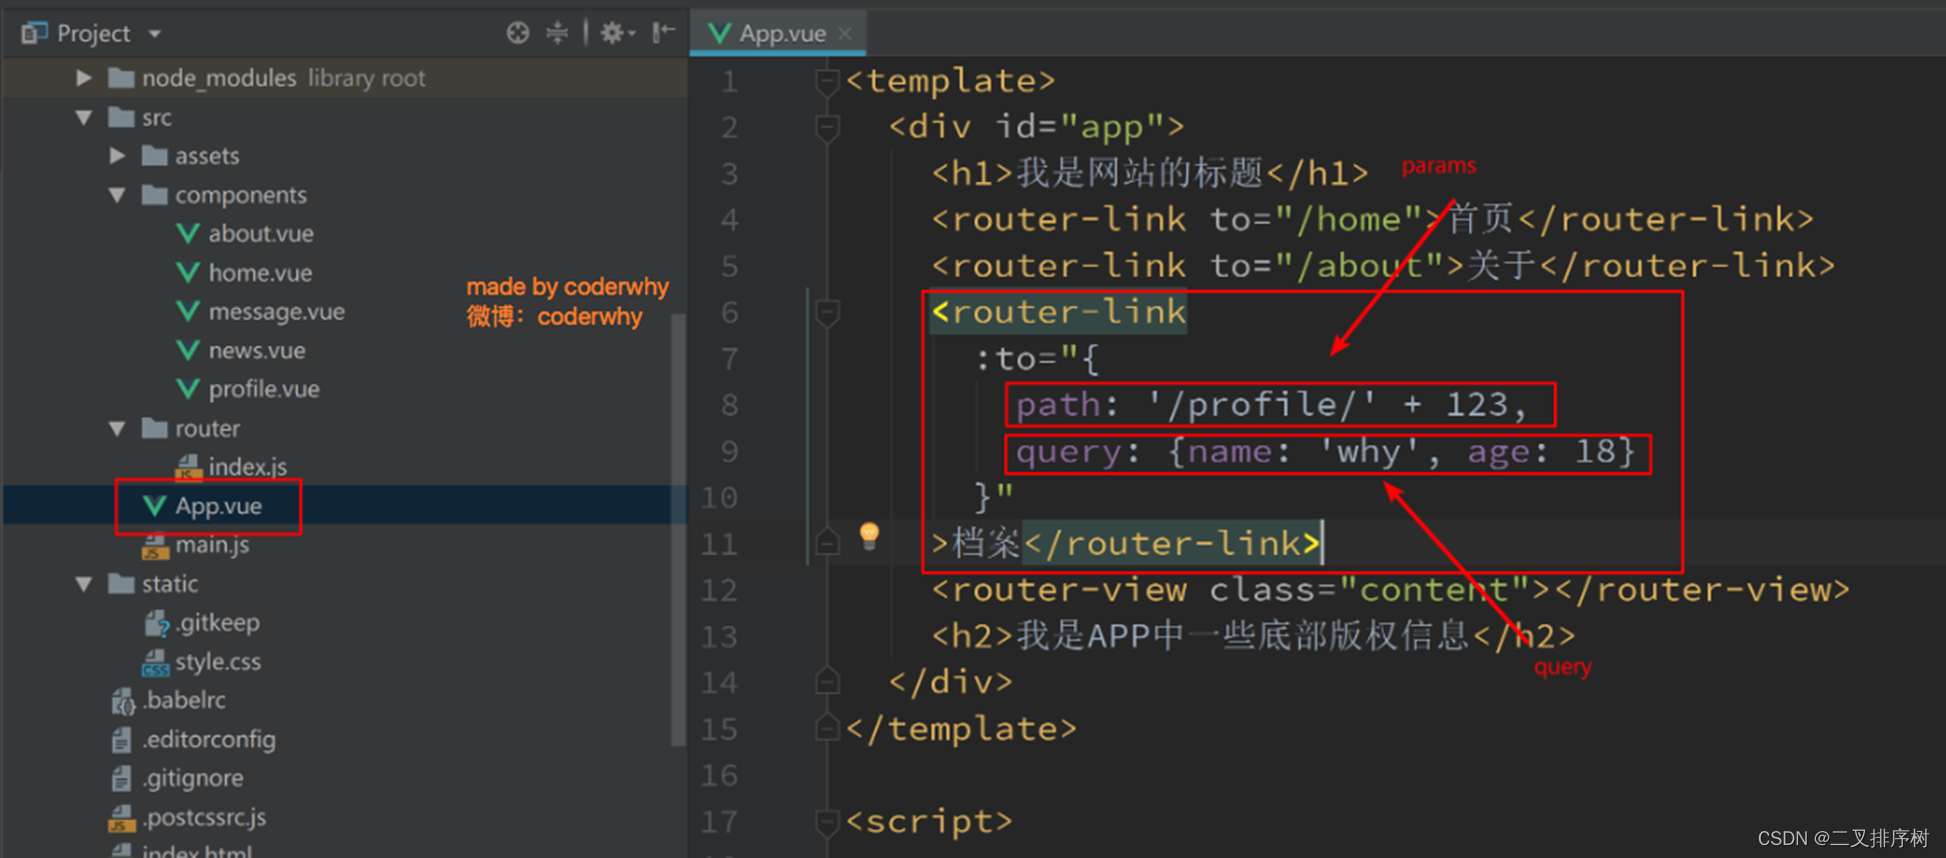Click the h1 我是网站的标题 line
This screenshot has height=858, width=1946.
coord(1149,174)
